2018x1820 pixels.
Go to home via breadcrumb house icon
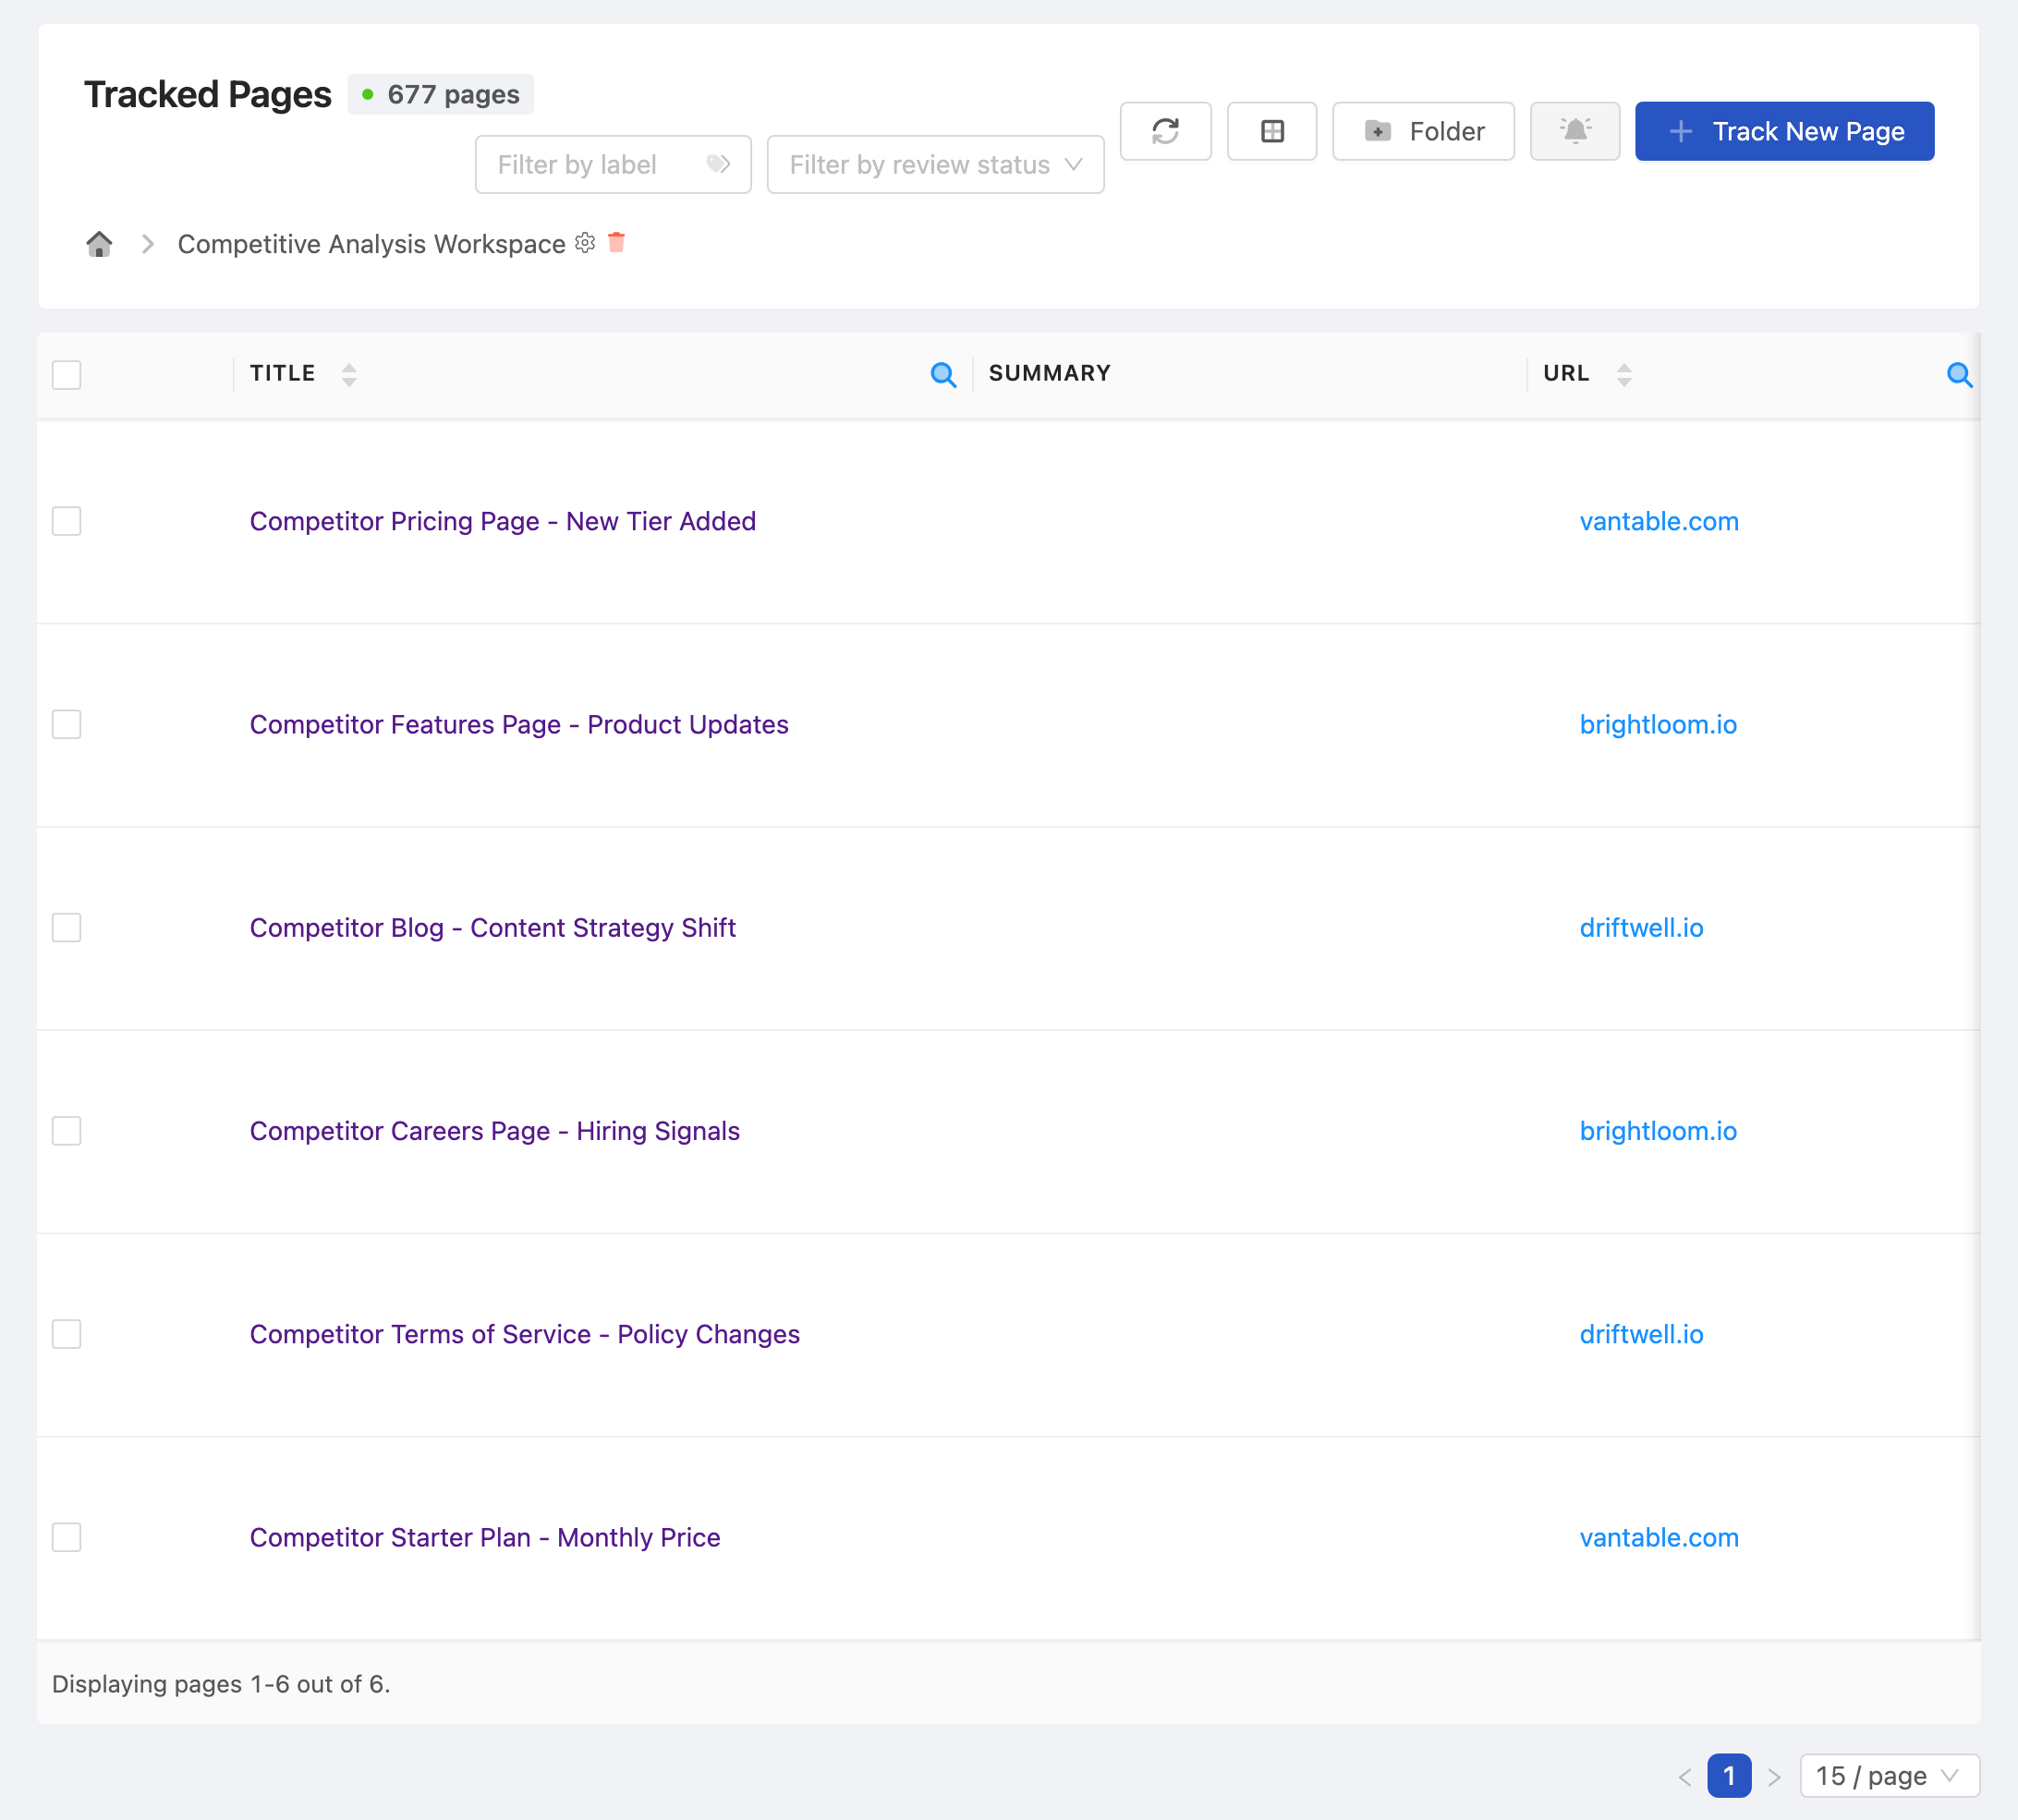point(99,244)
